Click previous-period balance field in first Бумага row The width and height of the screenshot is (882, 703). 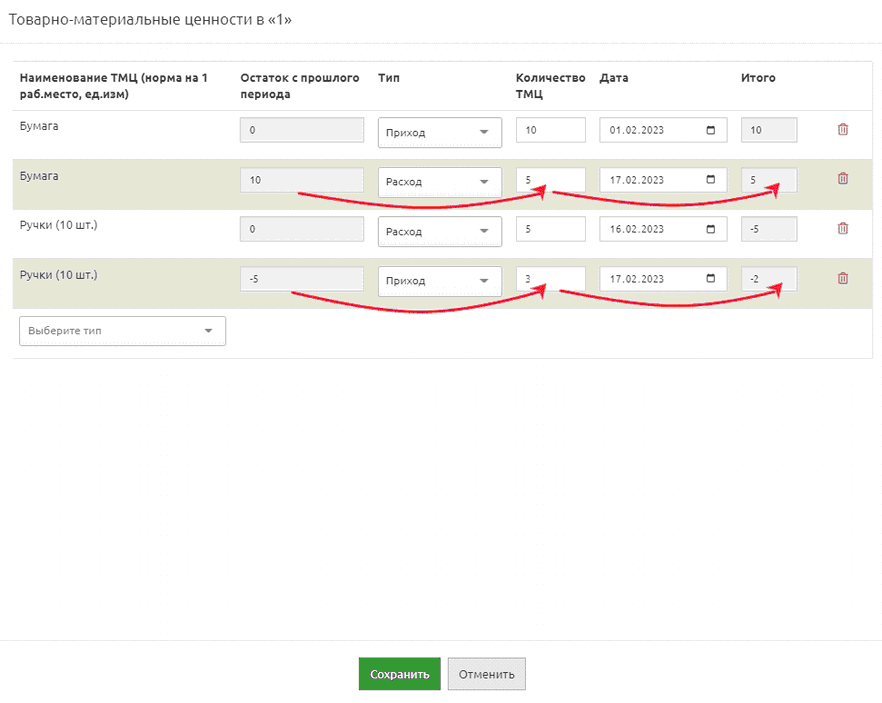pyautogui.click(x=302, y=130)
